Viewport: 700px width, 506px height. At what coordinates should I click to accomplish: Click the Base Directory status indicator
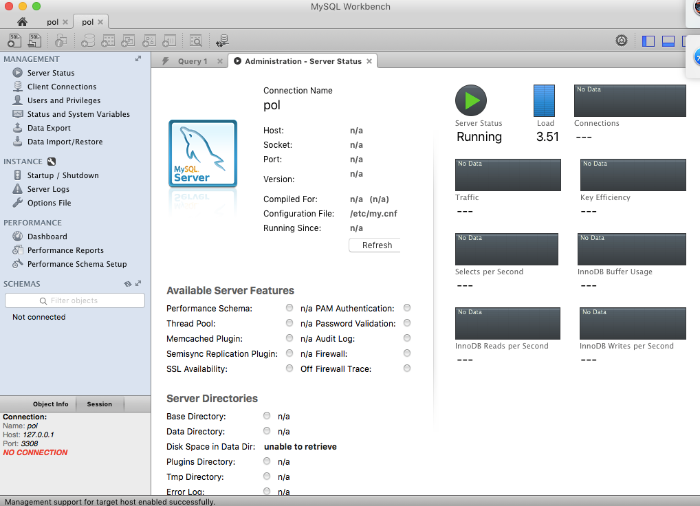(267, 416)
